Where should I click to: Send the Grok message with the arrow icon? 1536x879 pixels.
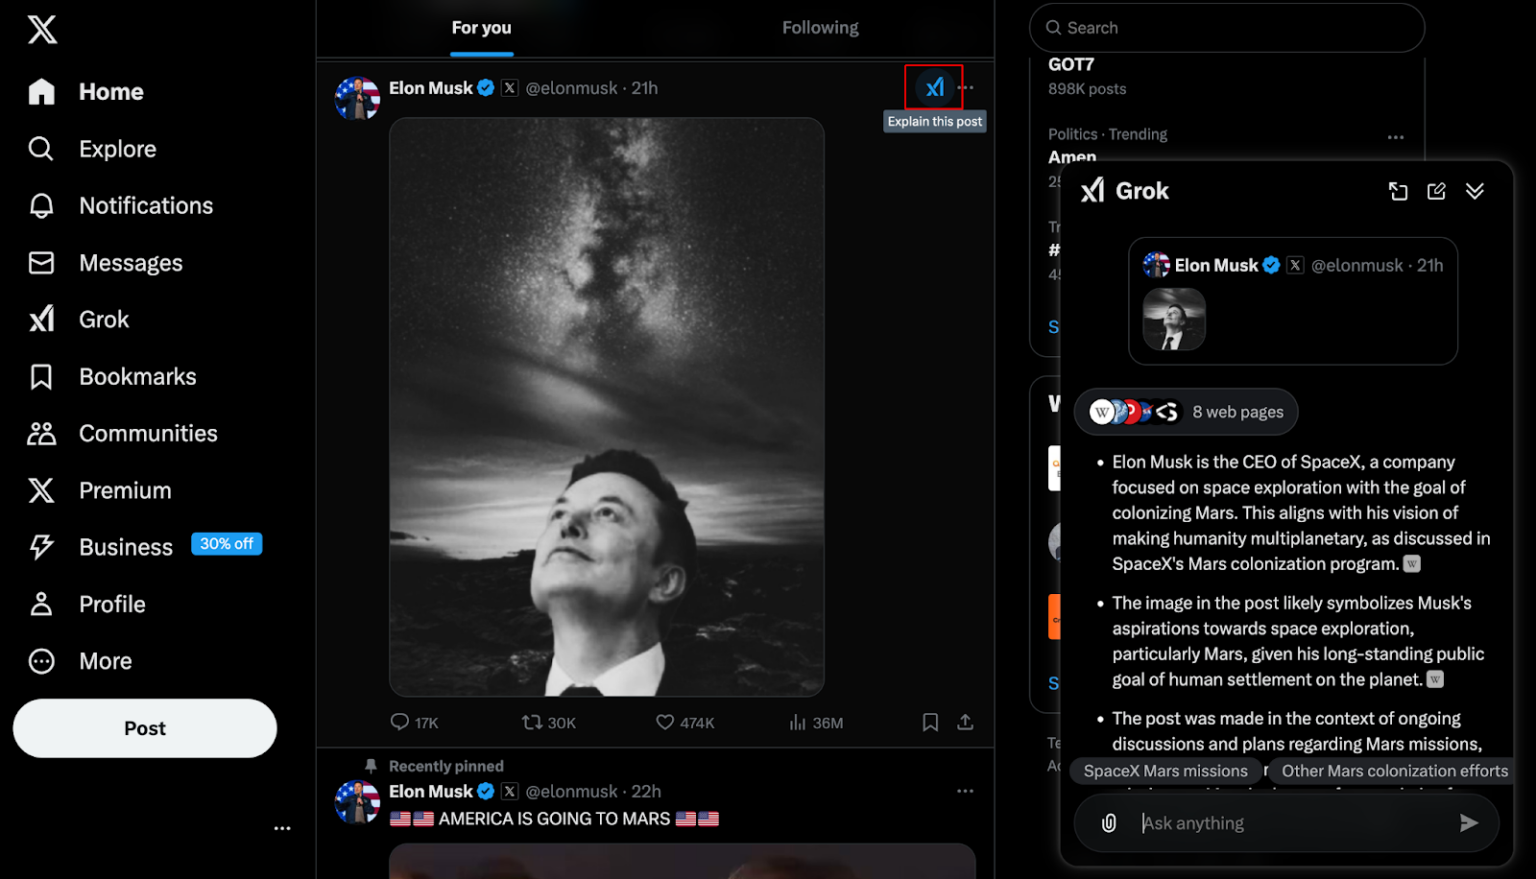click(1468, 823)
